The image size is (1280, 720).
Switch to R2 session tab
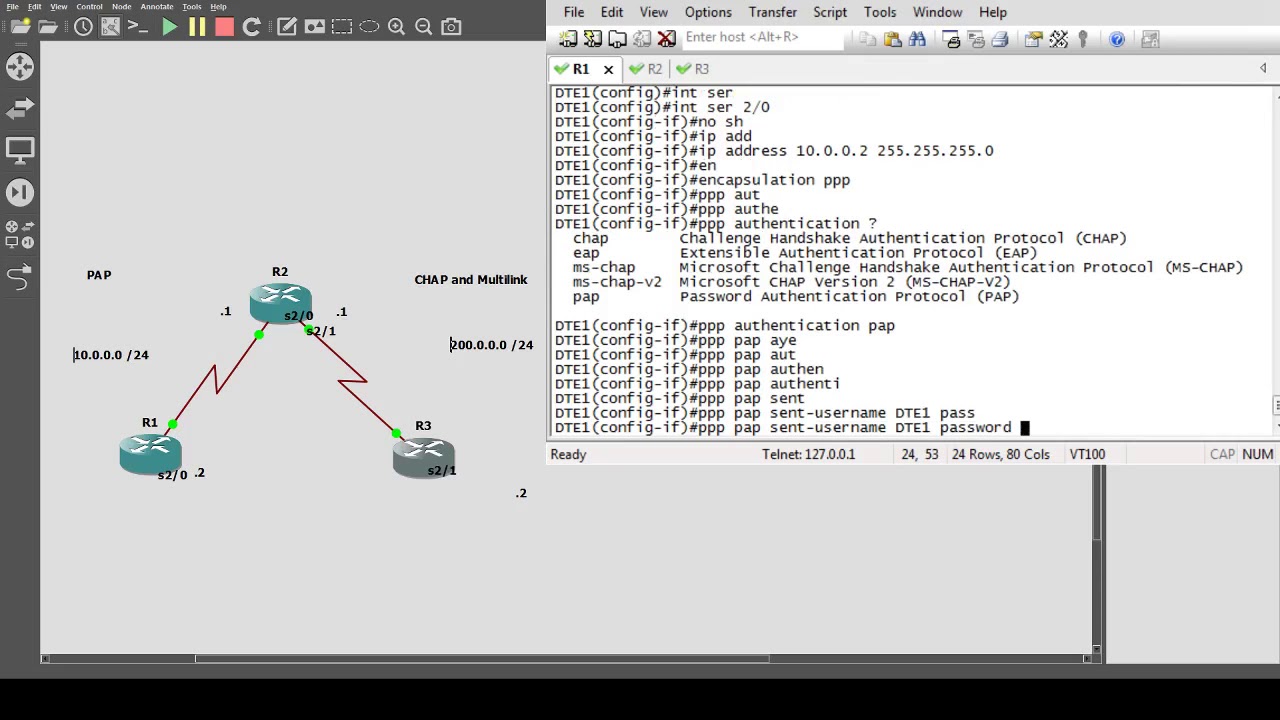[645, 69]
